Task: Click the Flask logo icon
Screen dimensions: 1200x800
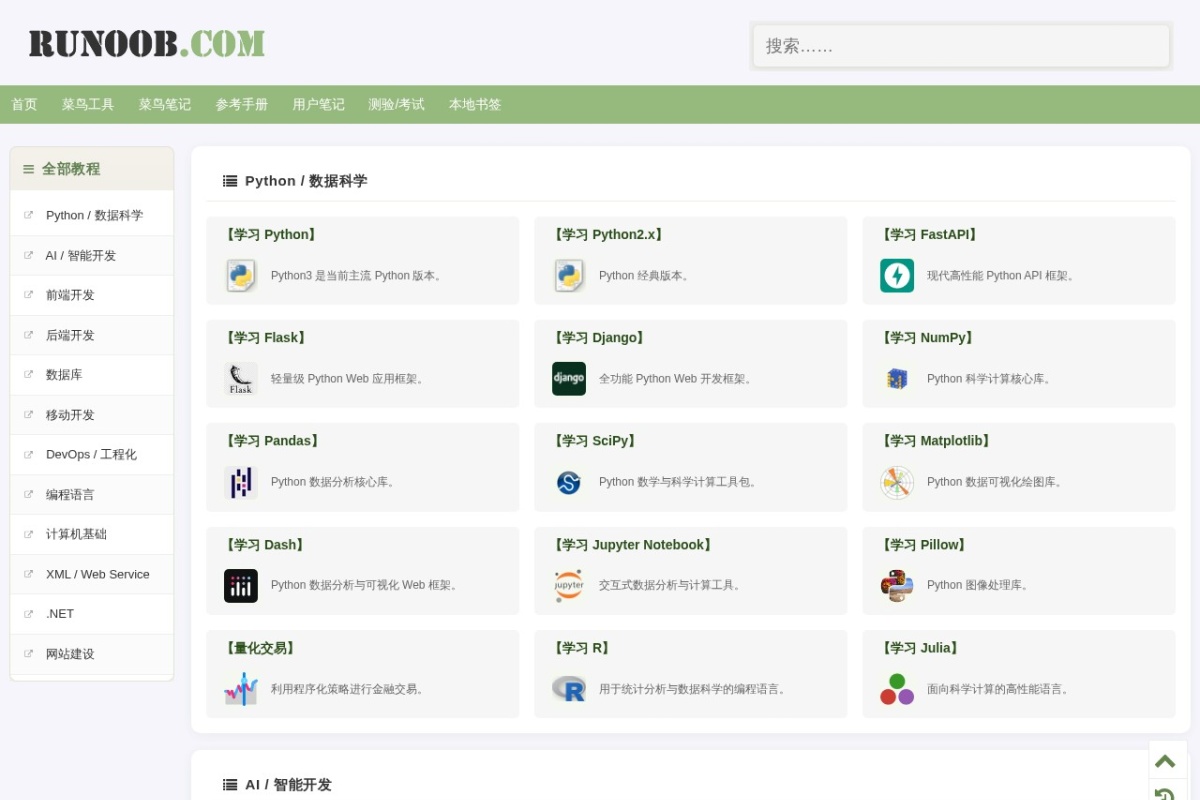Action: point(241,379)
